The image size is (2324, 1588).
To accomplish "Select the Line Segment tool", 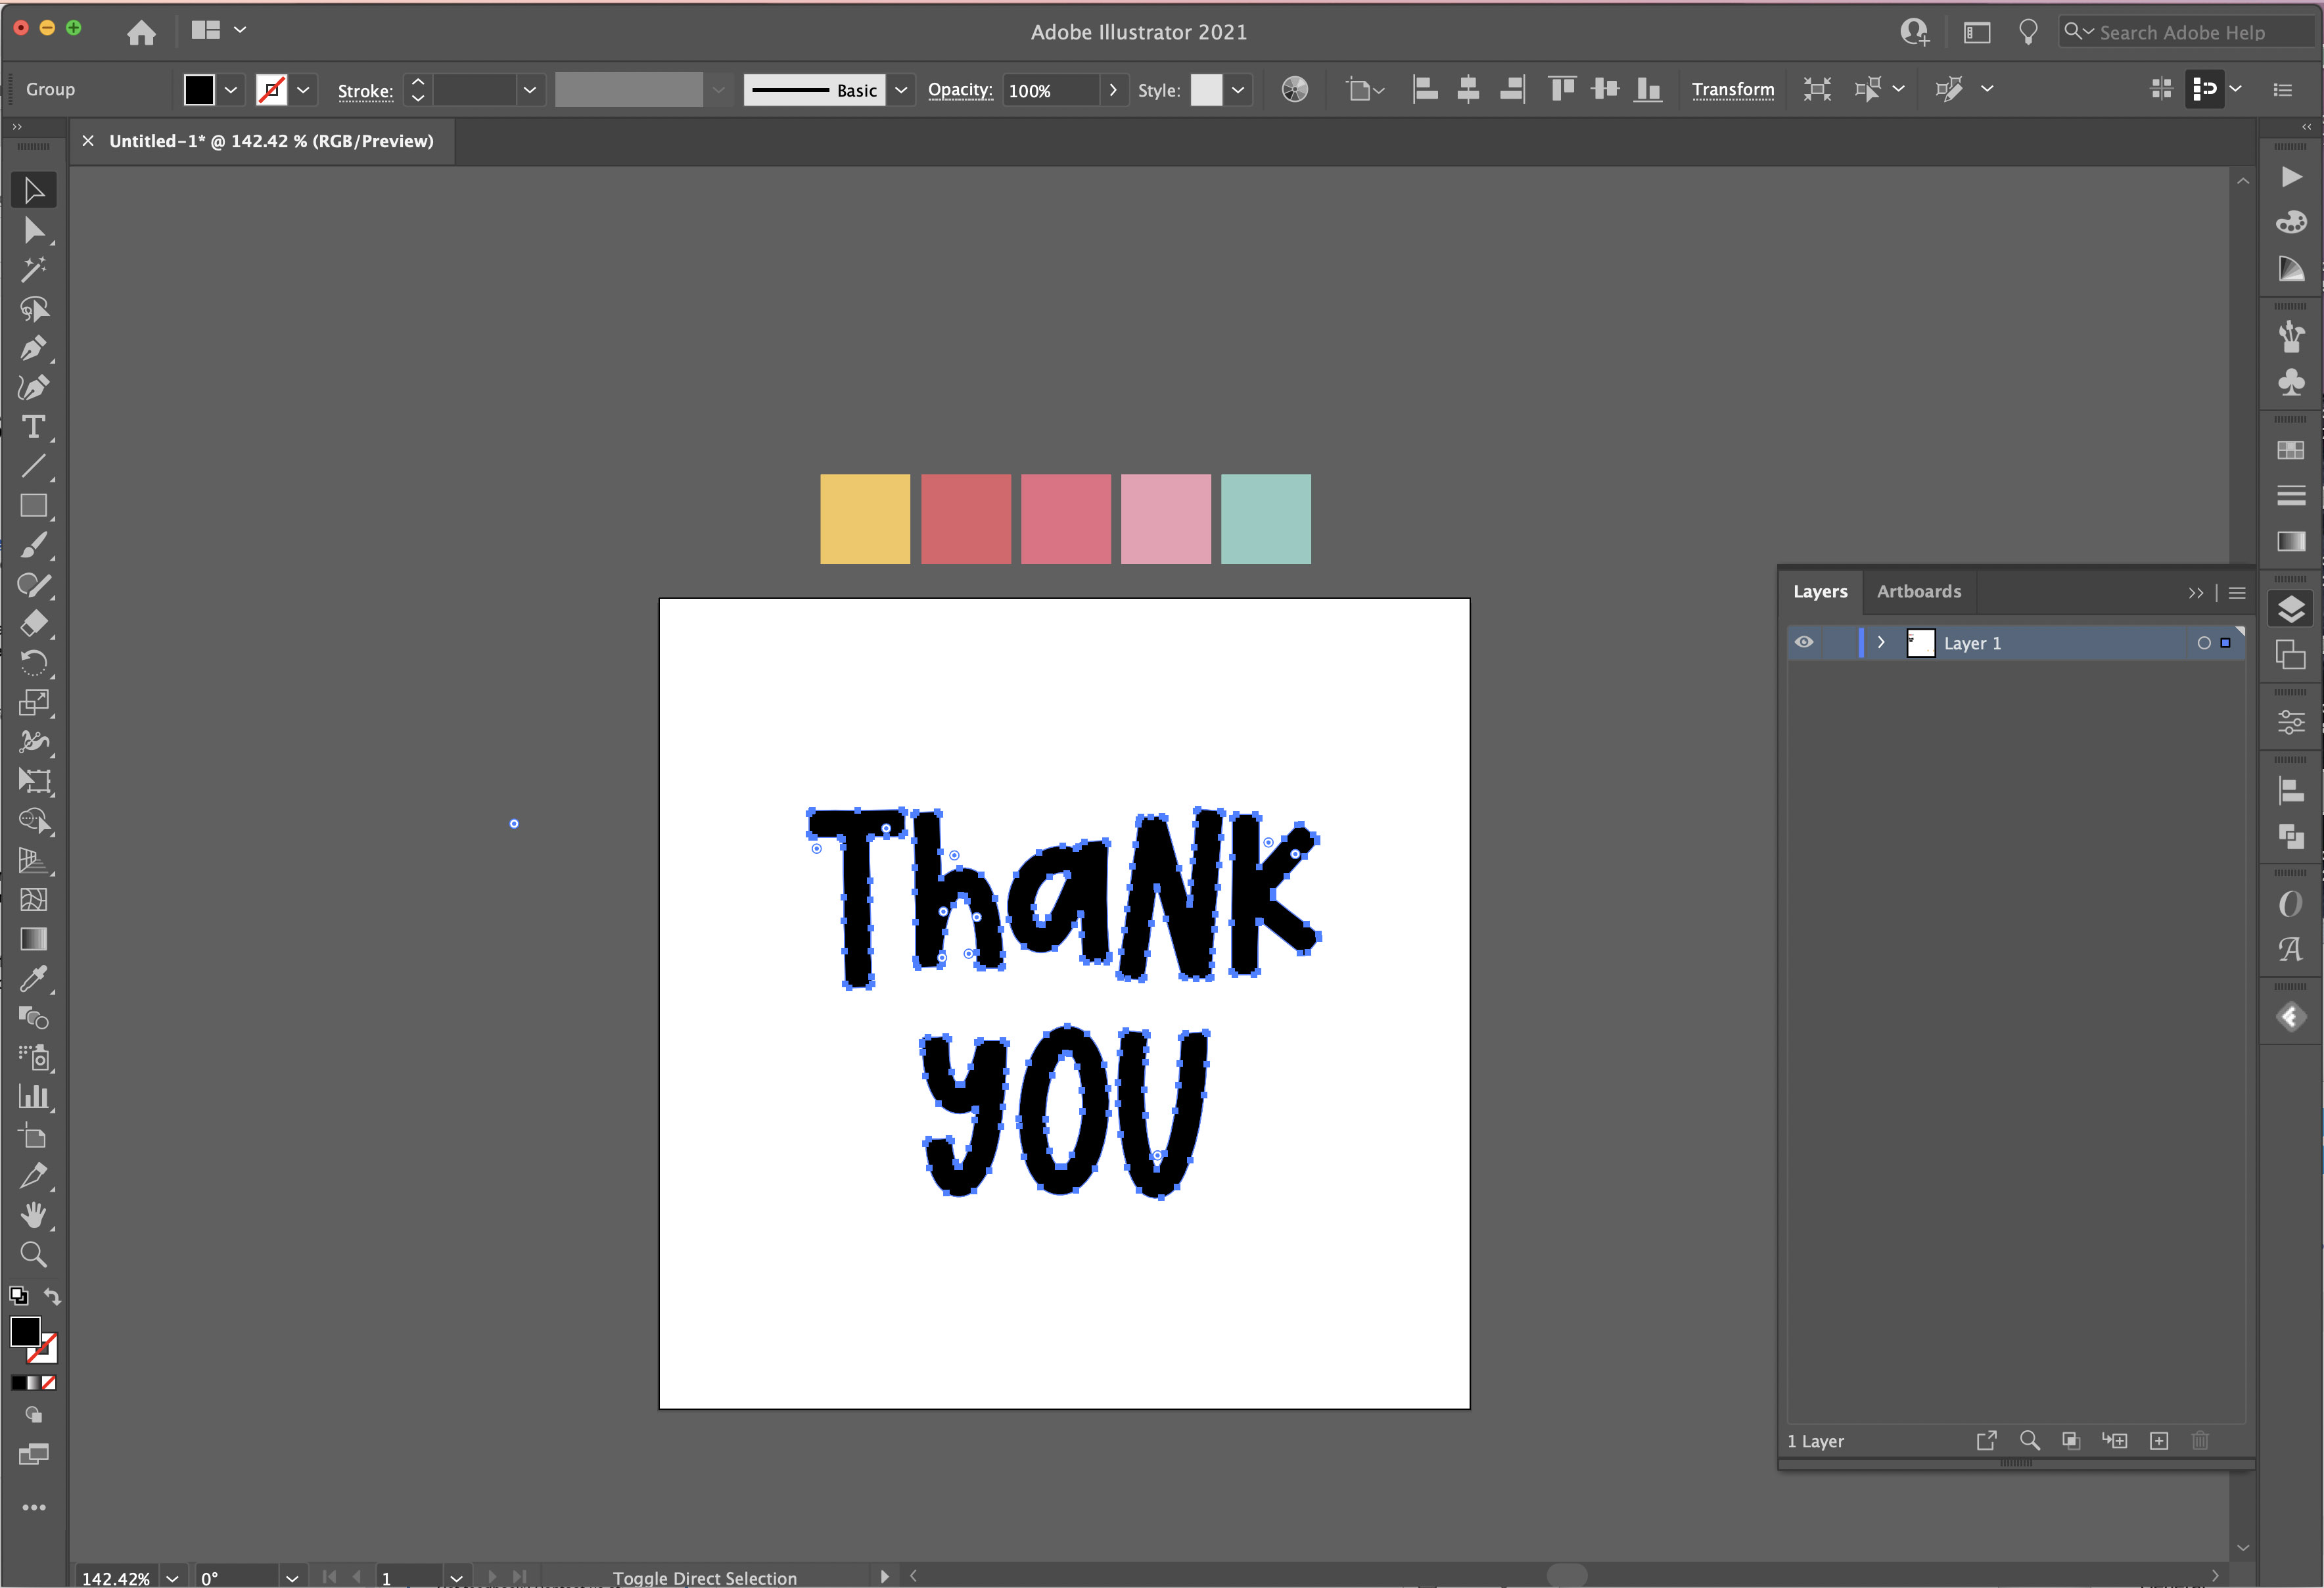I will click(33, 466).
